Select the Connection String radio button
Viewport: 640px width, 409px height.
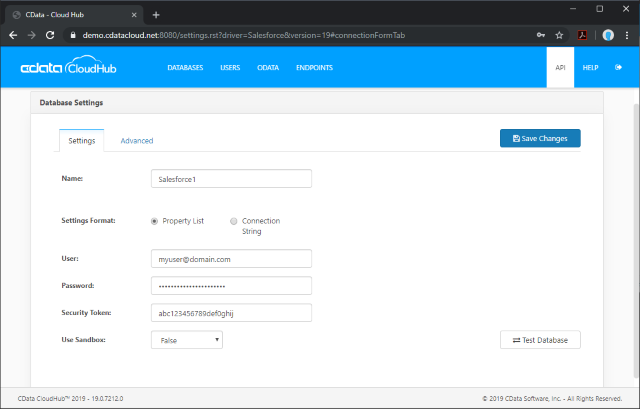[233, 221]
